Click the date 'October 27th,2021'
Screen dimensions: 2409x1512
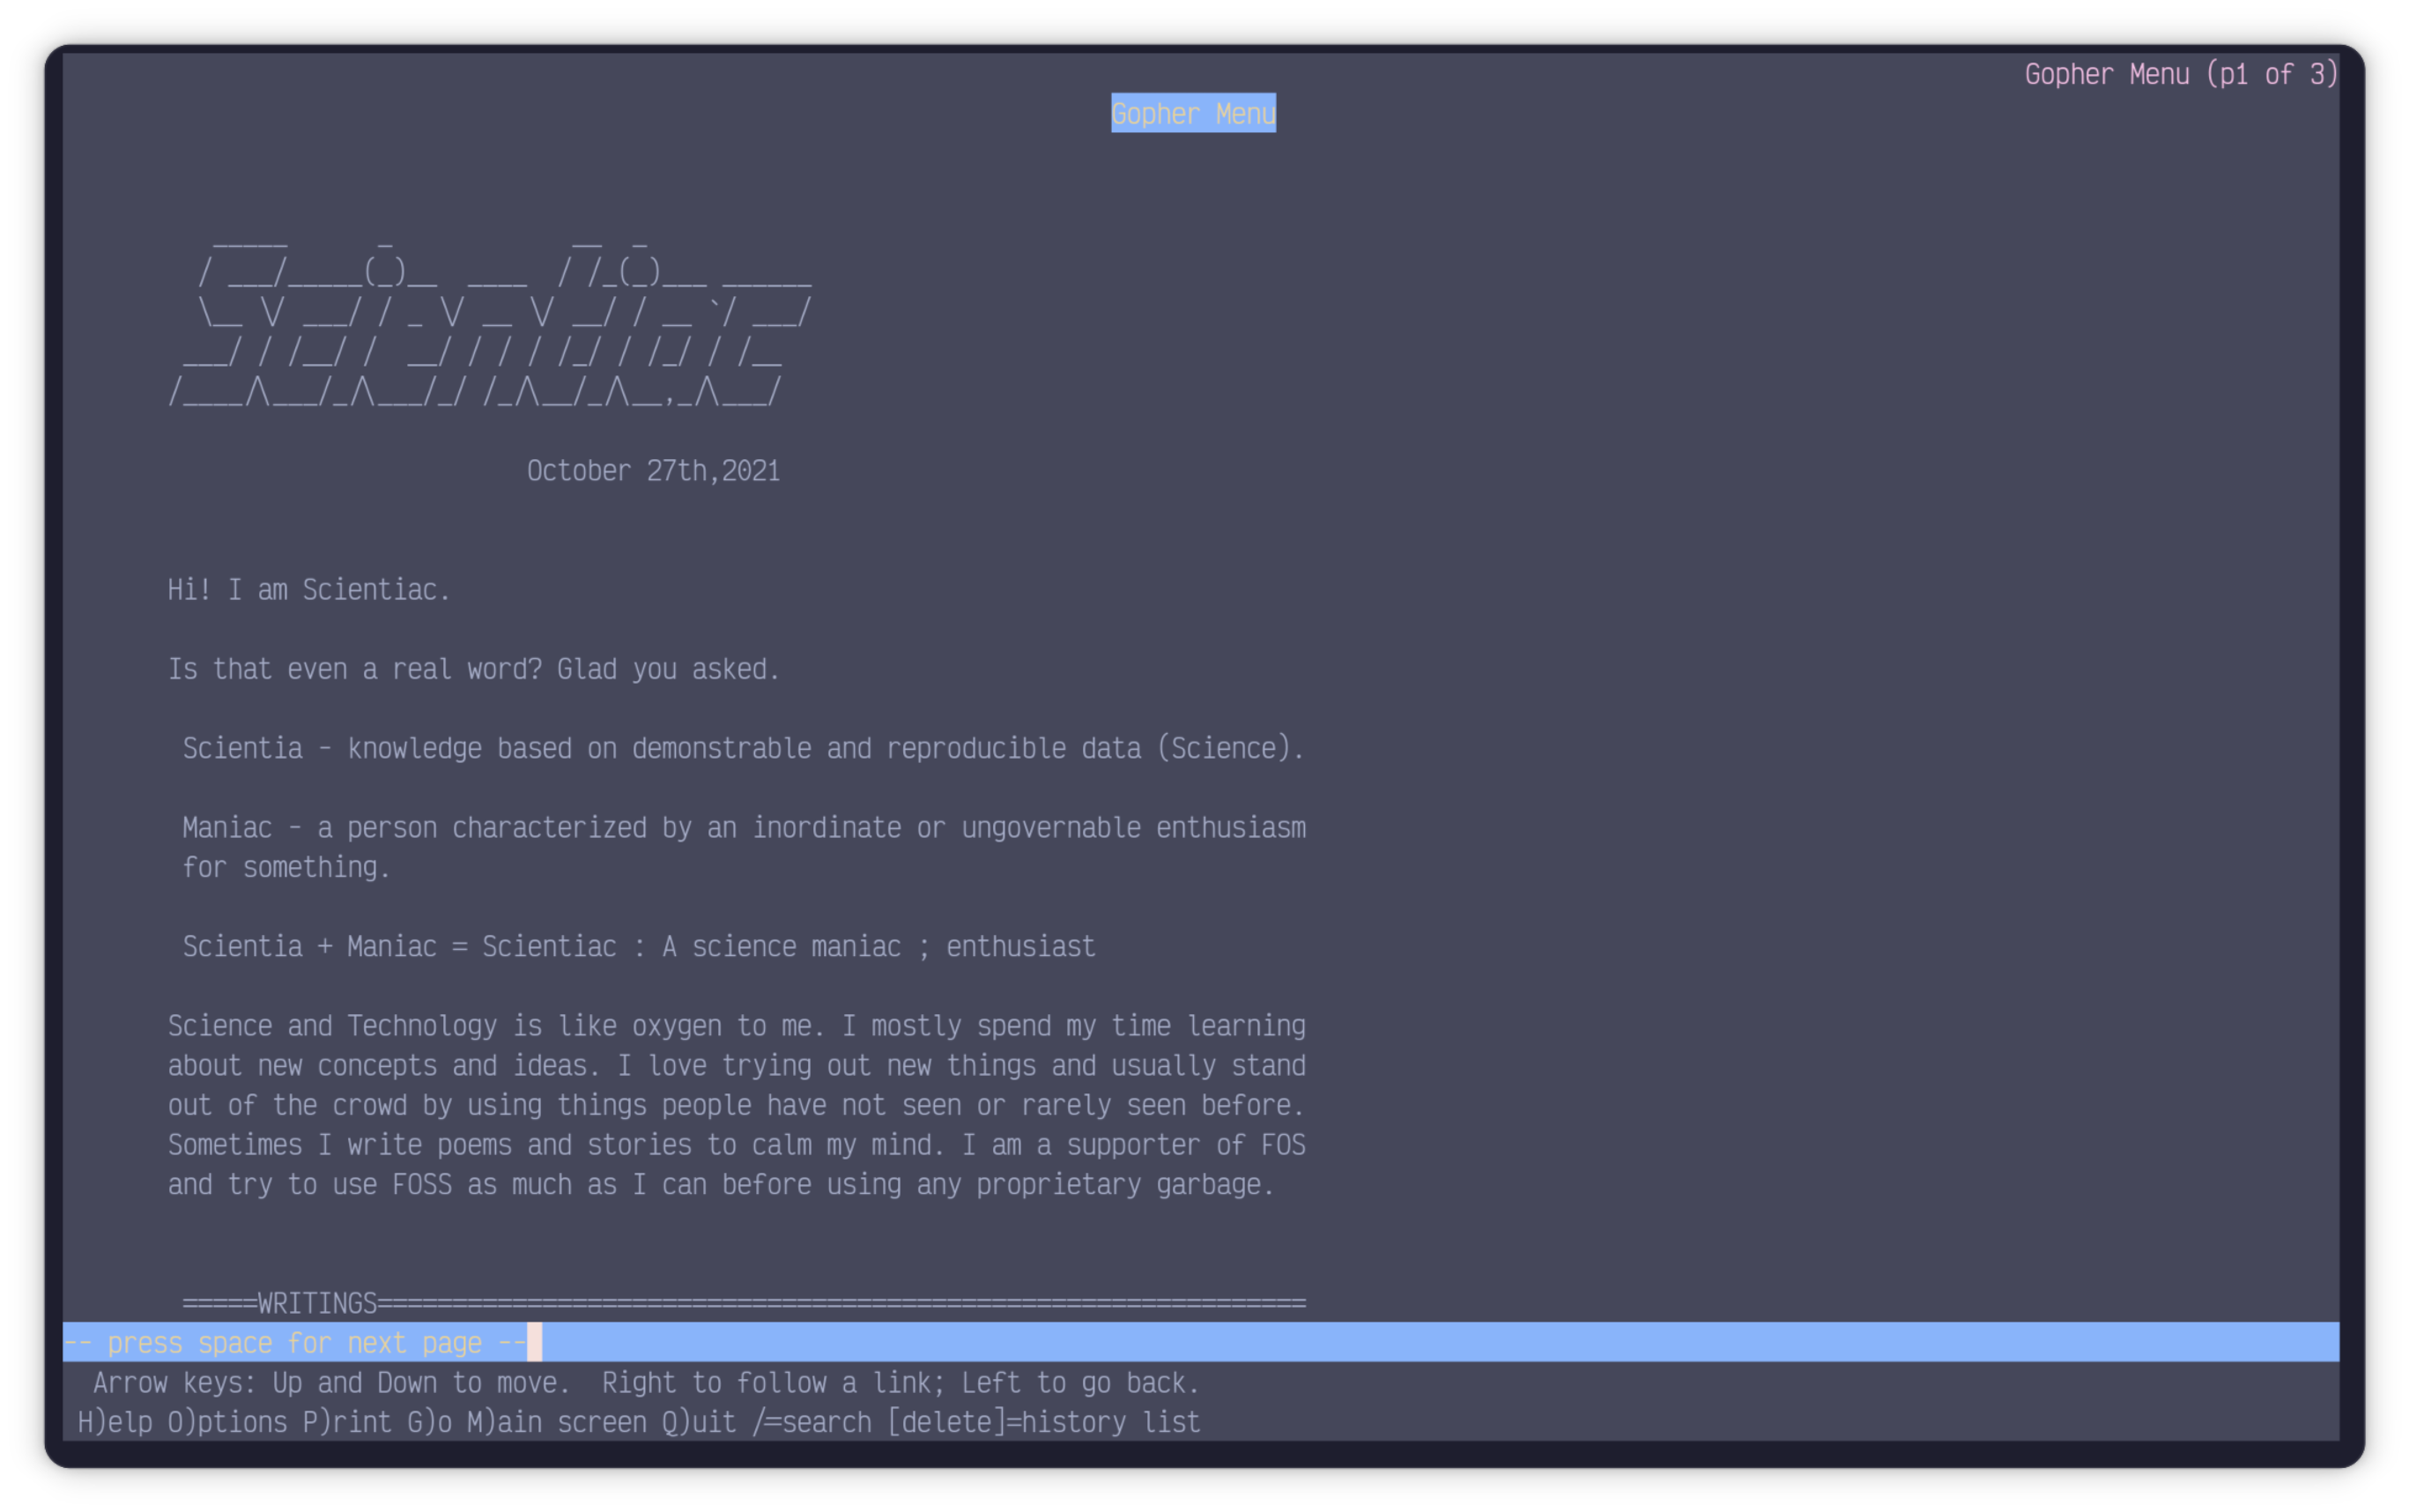pyautogui.click(x=653, y=471)
